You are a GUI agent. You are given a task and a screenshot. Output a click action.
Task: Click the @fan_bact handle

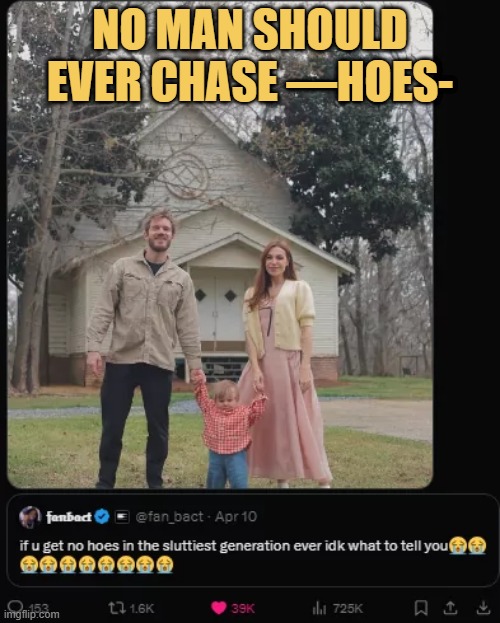[x=170, y=517]
